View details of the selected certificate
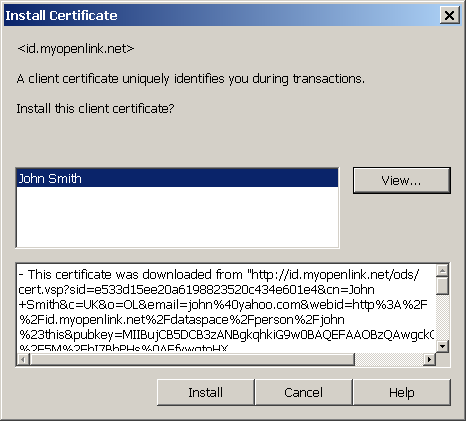The height and width of the screenshot is (421, 466). [402, 180]
